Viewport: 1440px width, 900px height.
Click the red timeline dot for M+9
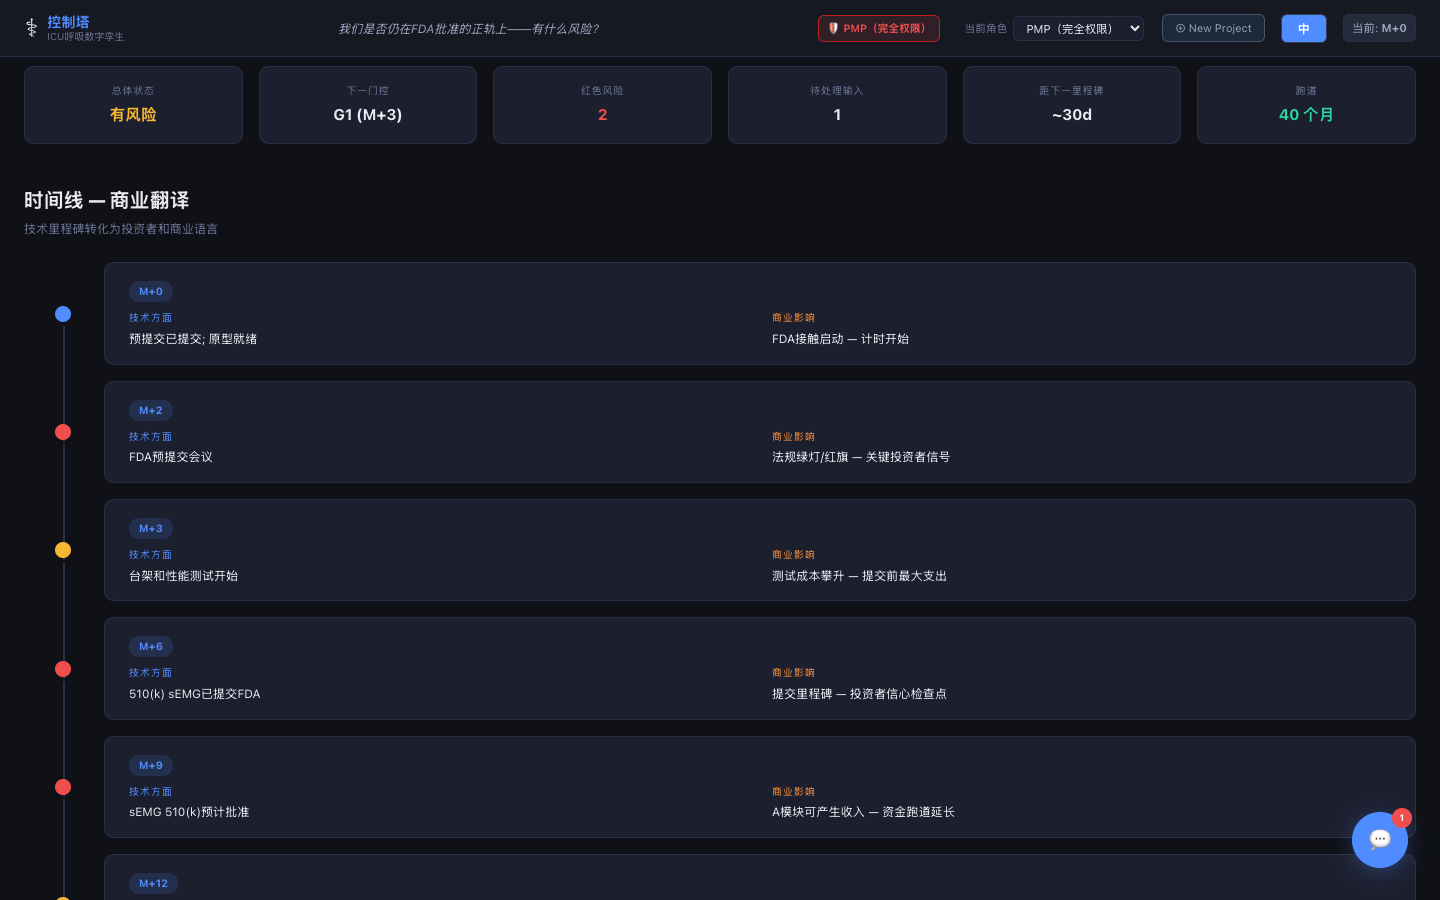click(x=63, y=787)
